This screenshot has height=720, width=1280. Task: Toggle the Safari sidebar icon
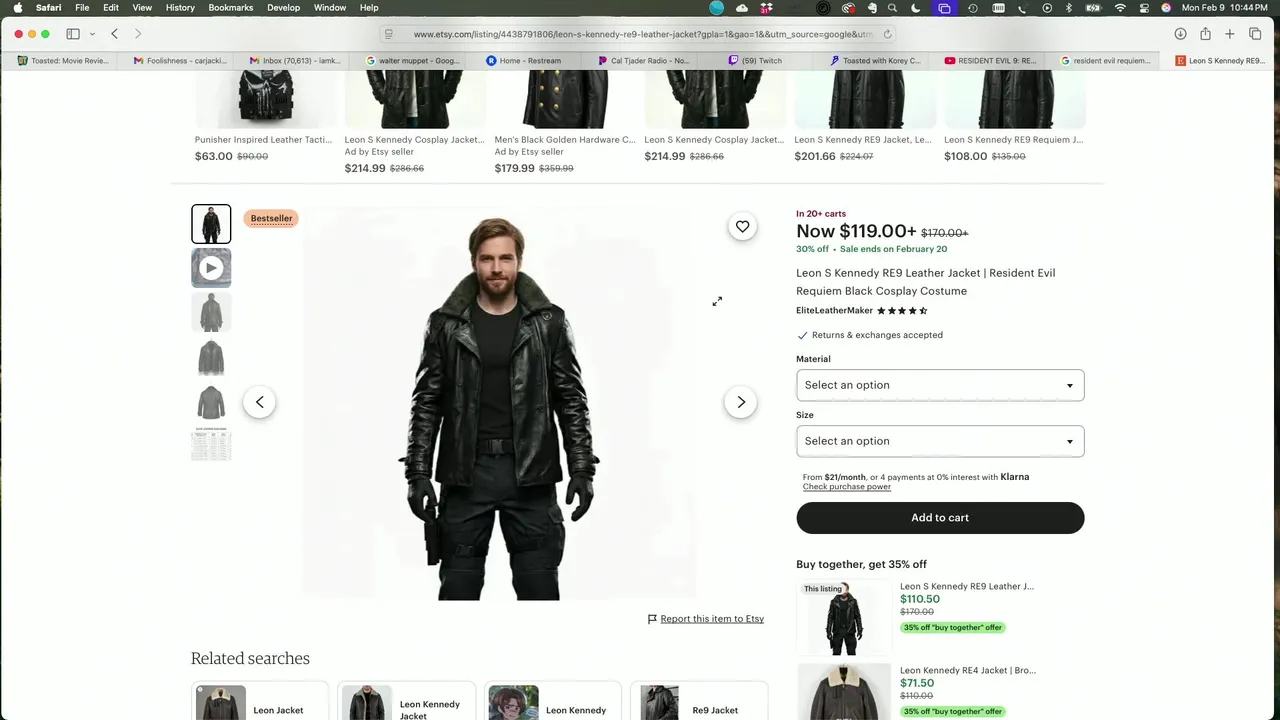tap(73, 34)
